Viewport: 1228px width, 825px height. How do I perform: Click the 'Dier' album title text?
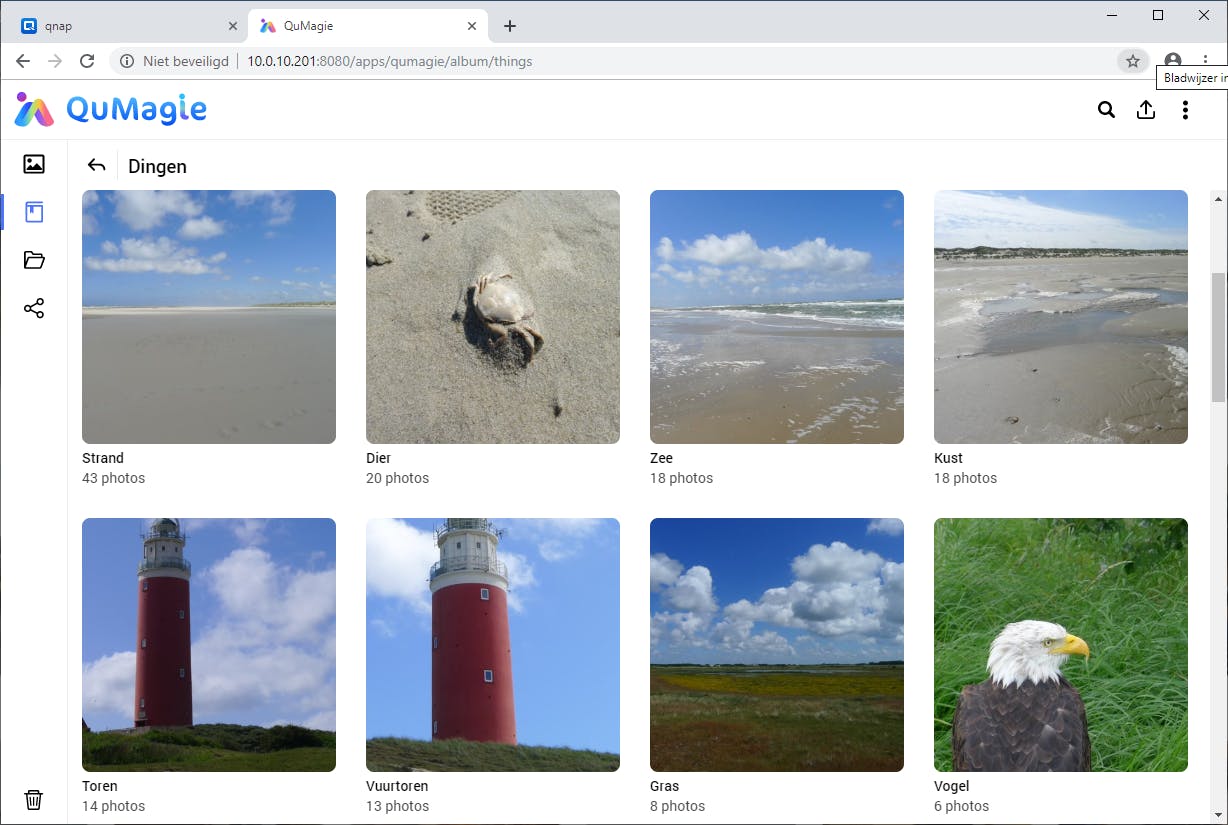[378, 458]
